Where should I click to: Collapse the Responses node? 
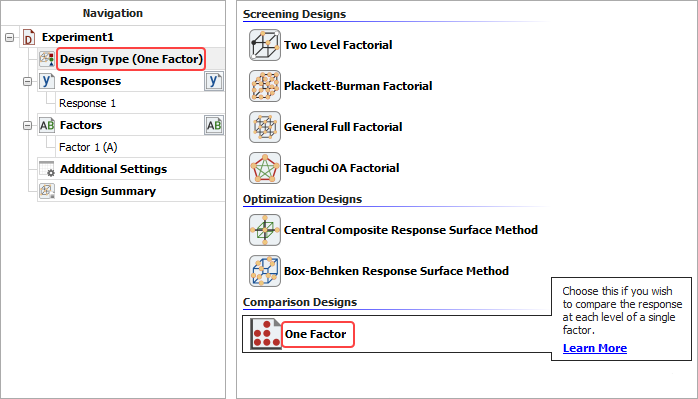(x=28, y=81)
